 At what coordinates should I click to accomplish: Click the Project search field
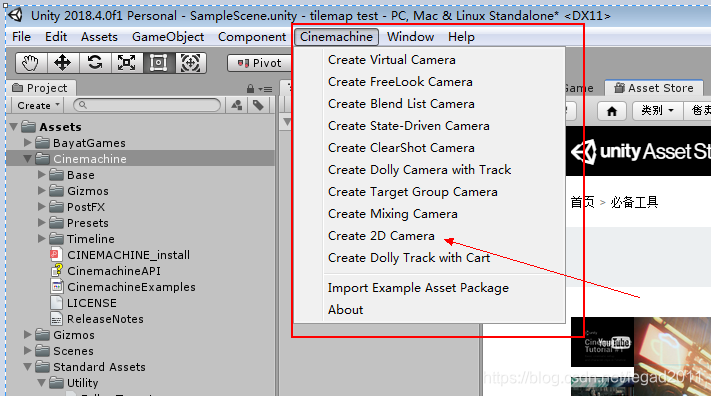[147, 105]
